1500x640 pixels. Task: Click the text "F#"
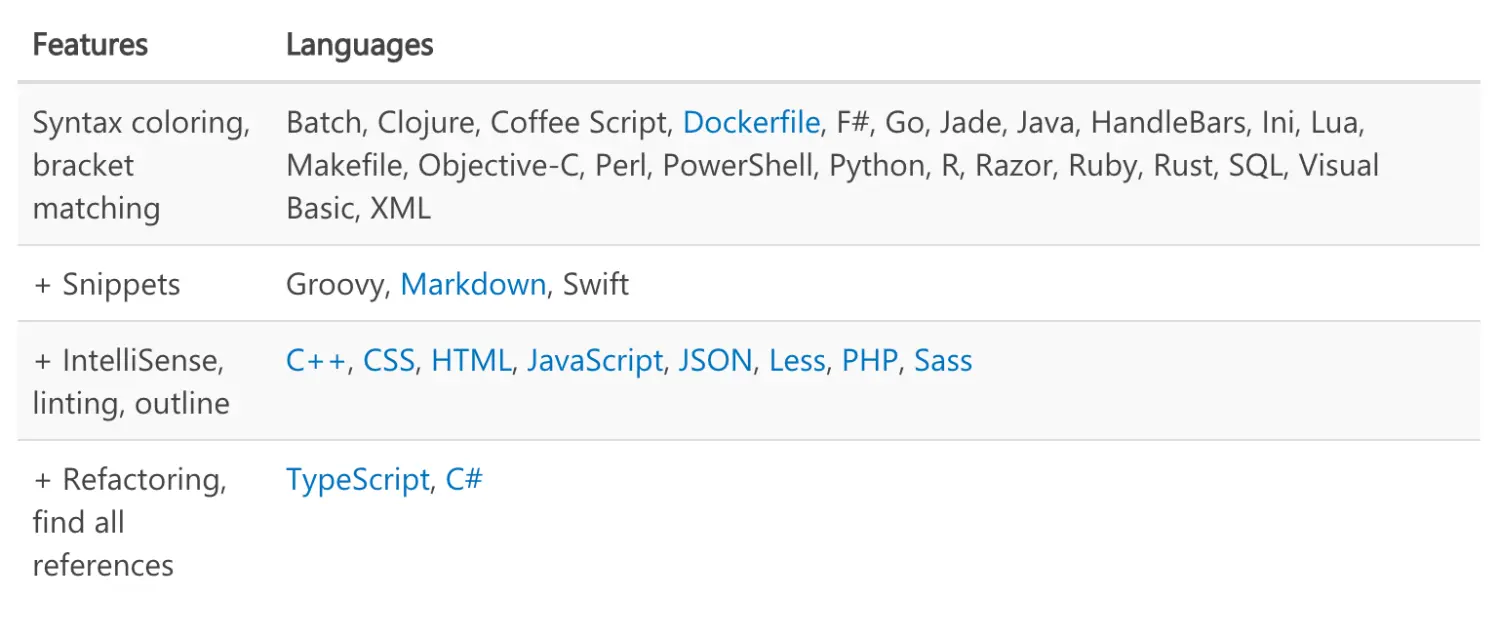point(854,123)
